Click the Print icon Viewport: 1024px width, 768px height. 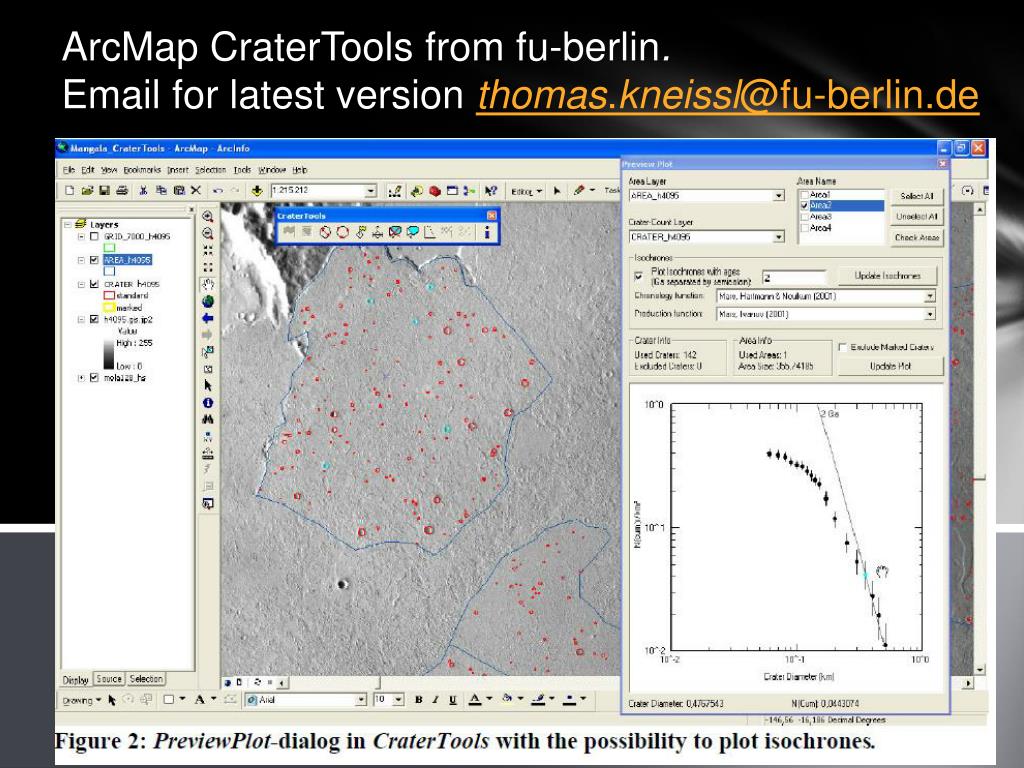point(121,191)
